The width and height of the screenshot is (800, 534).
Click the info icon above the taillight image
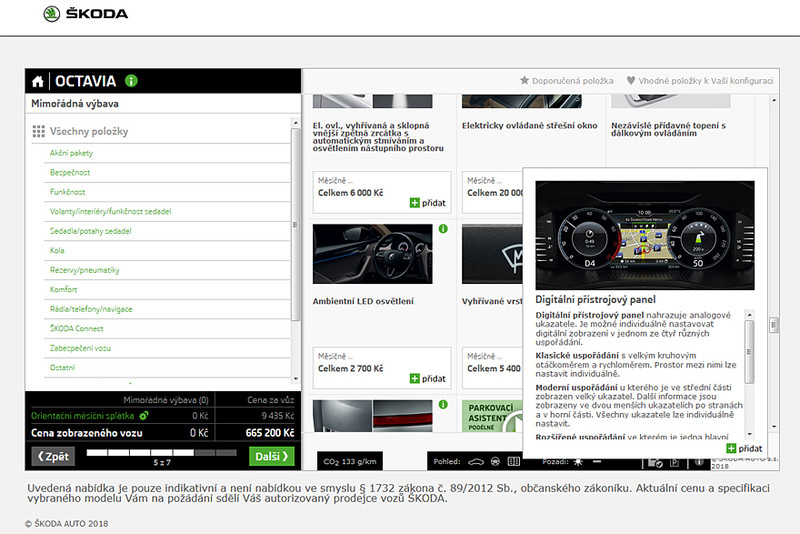[443, 404]
